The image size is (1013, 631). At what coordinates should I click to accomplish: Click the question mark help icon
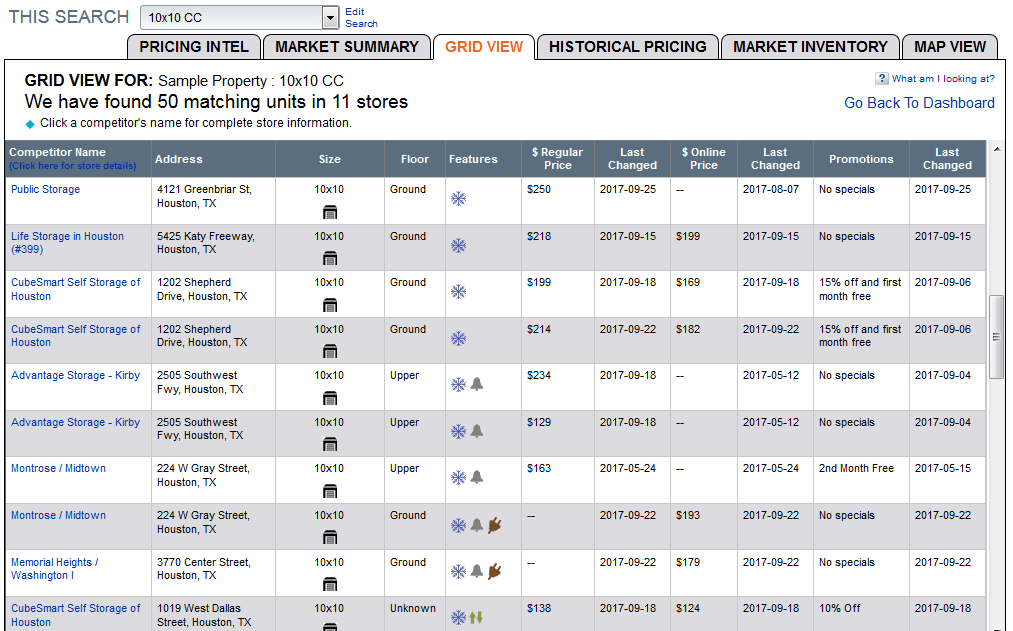pyautogui.click(x=882, y=78)
